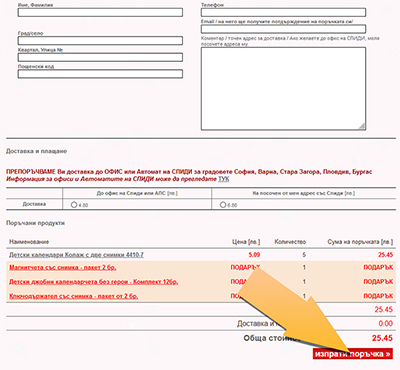Click the Доставка и плащане heading
The height and width of the screenshot is (370, 400).
[36, 151]
